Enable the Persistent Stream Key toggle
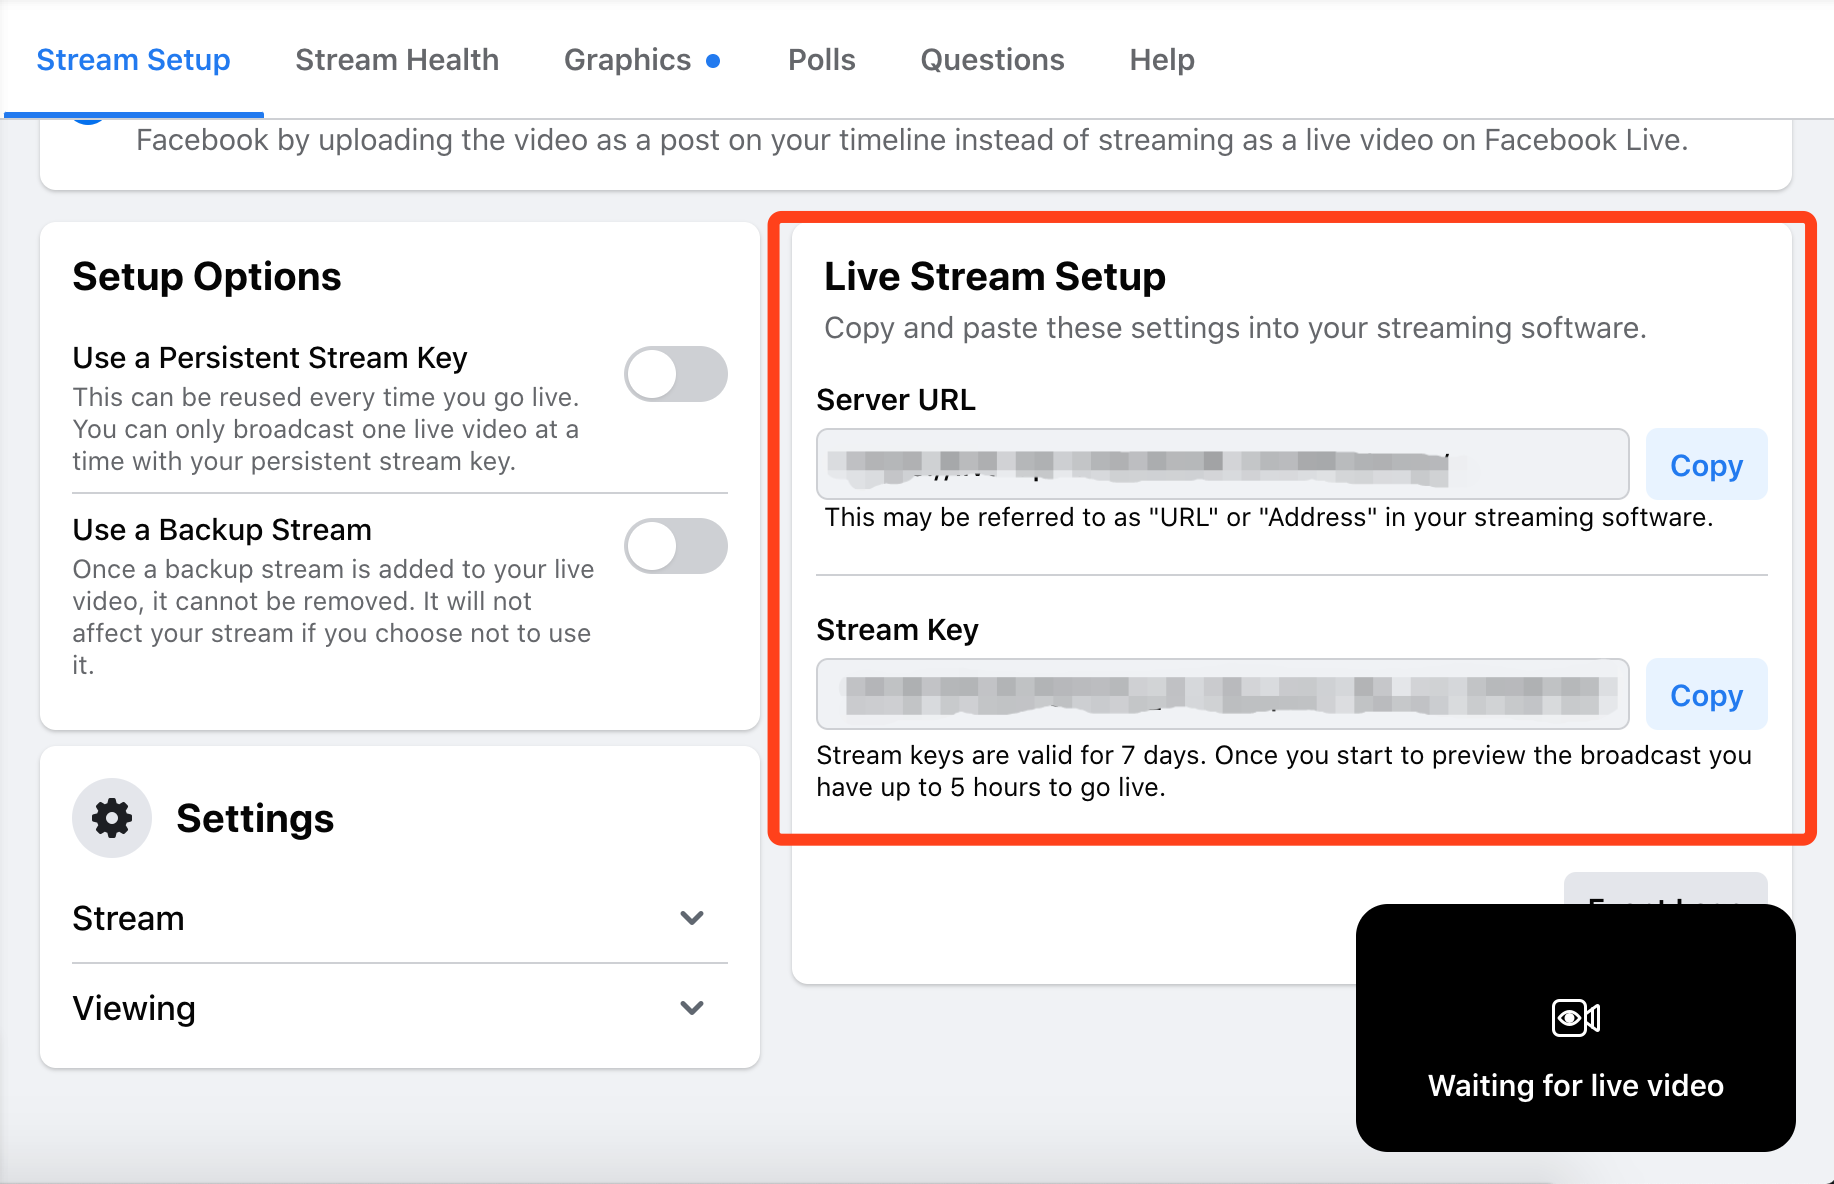 (x=676, y=374)
